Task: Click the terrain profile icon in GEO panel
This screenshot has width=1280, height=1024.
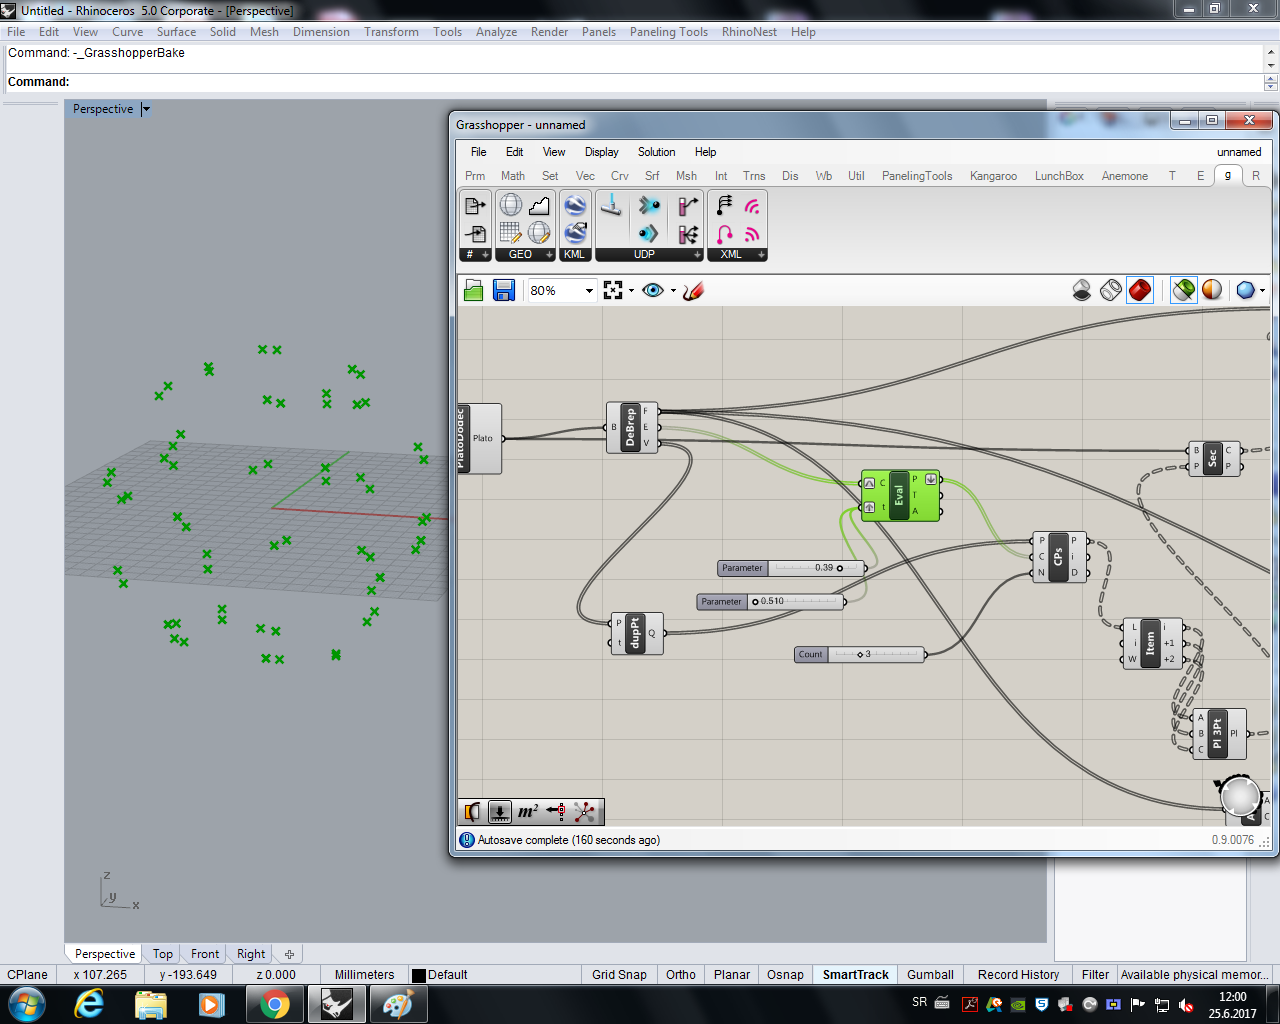Action: point(539,205)
